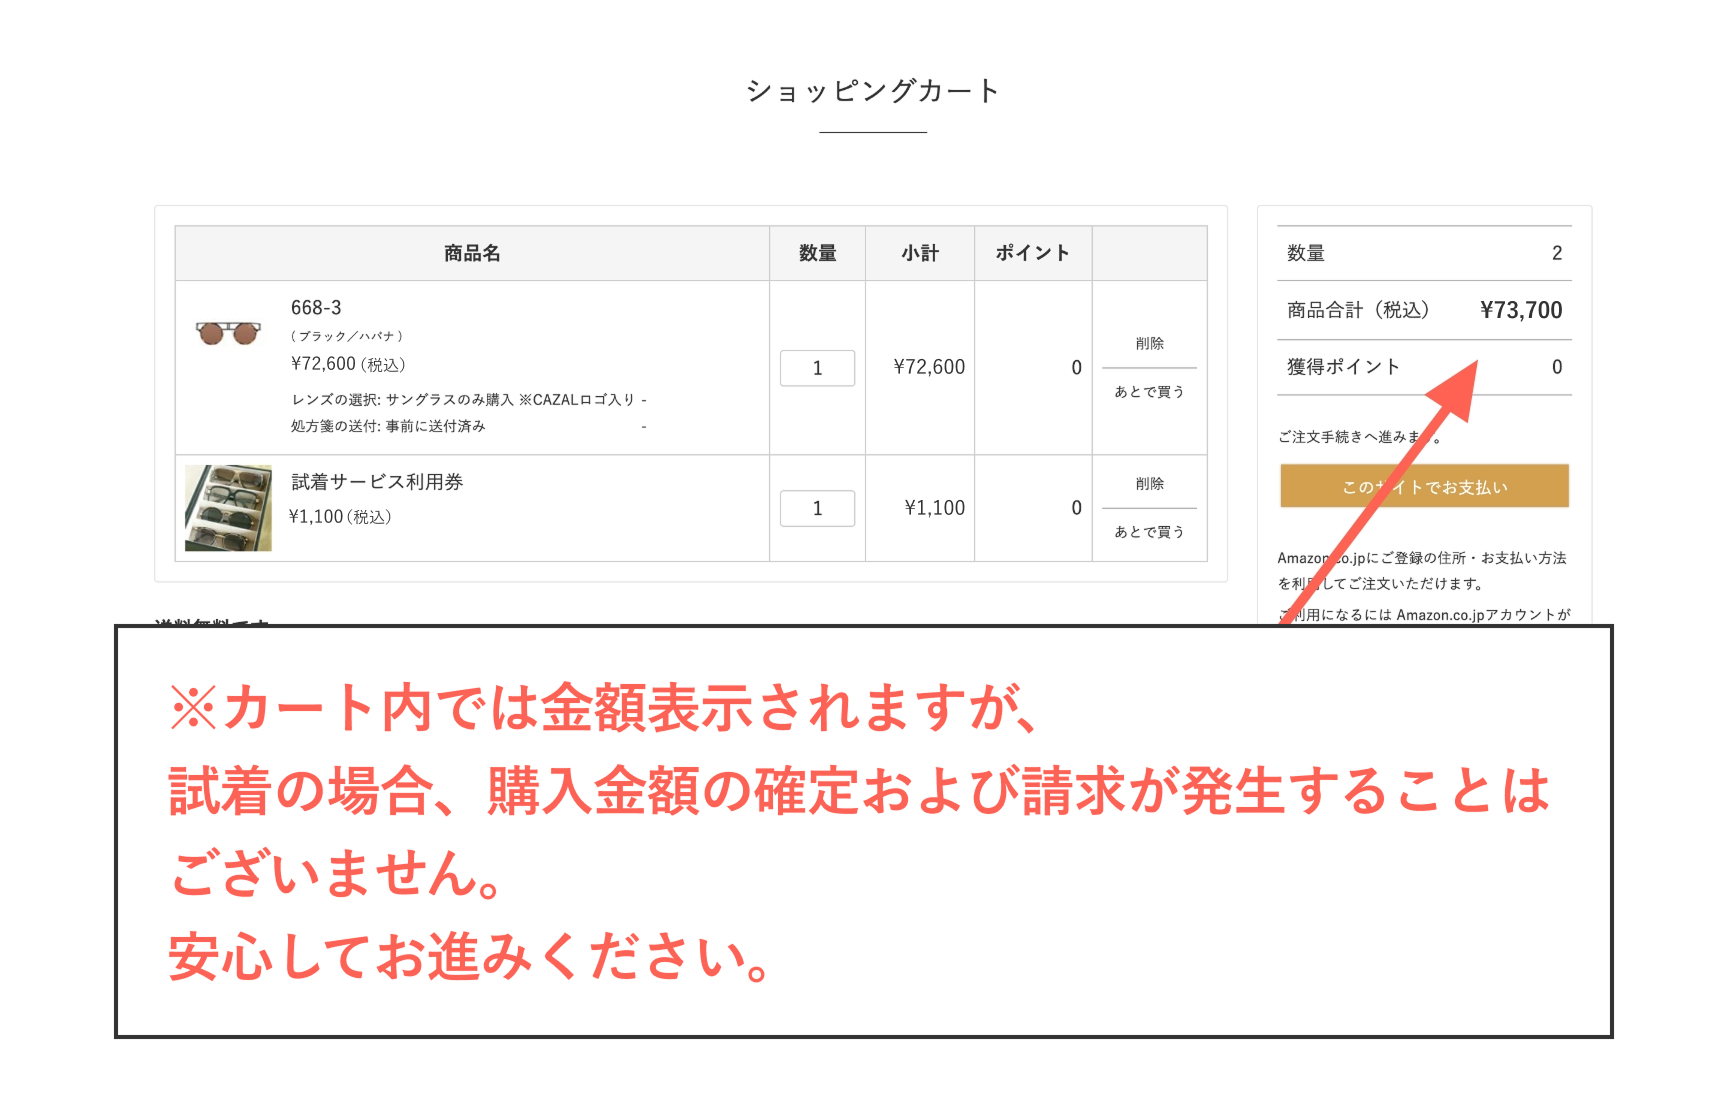
Task: Click the quantity field for the 試着サービス利用券
Action: tap(817, 508)
